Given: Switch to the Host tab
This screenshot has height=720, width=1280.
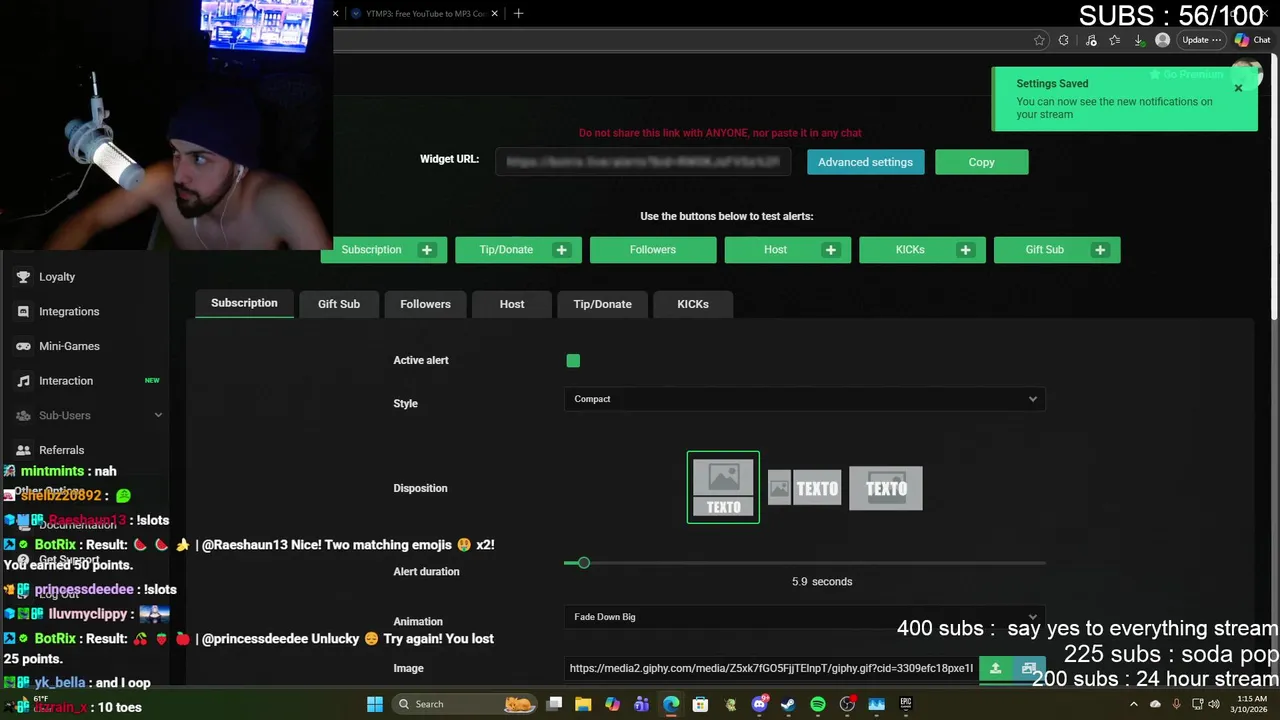Looking at the screenshot, I should (512, 304).
